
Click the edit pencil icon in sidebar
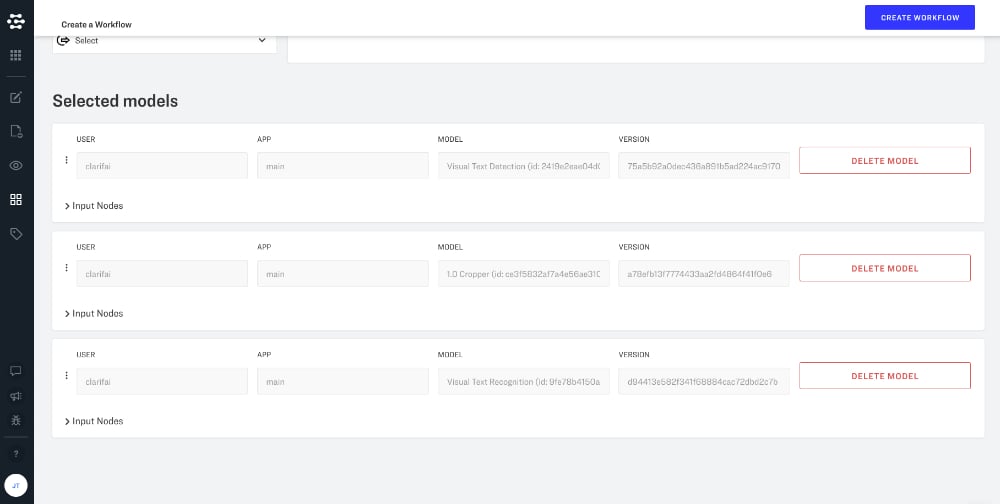click(x=16, y=97)
